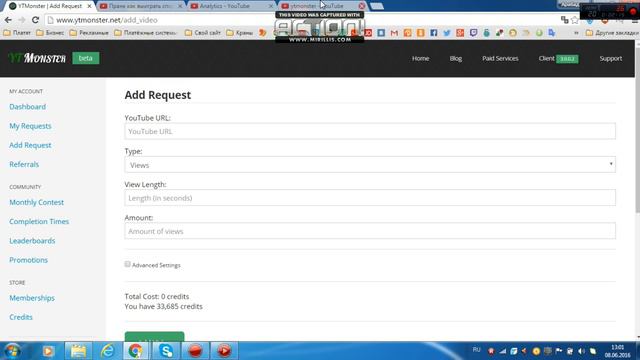The image size is (640, 360).
Task: Open Support in the top navigation
Action: click(x=611, y=58)
